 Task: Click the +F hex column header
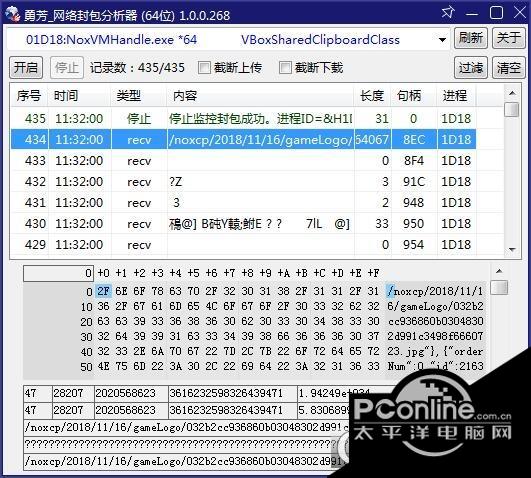(x=373, y=273)
